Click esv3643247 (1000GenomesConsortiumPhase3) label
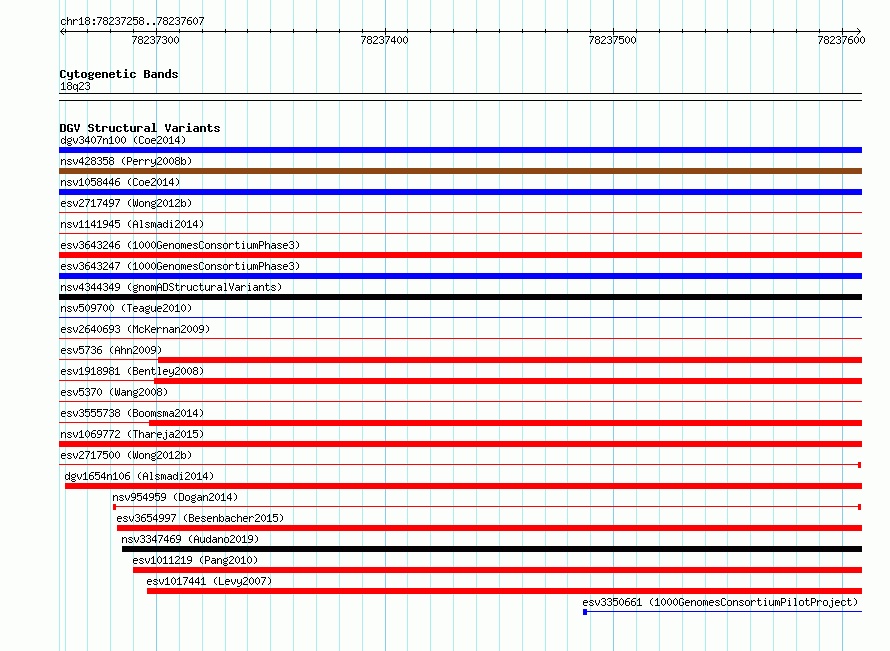The width and height of the screenshot is (890, 651). (180, 266)
